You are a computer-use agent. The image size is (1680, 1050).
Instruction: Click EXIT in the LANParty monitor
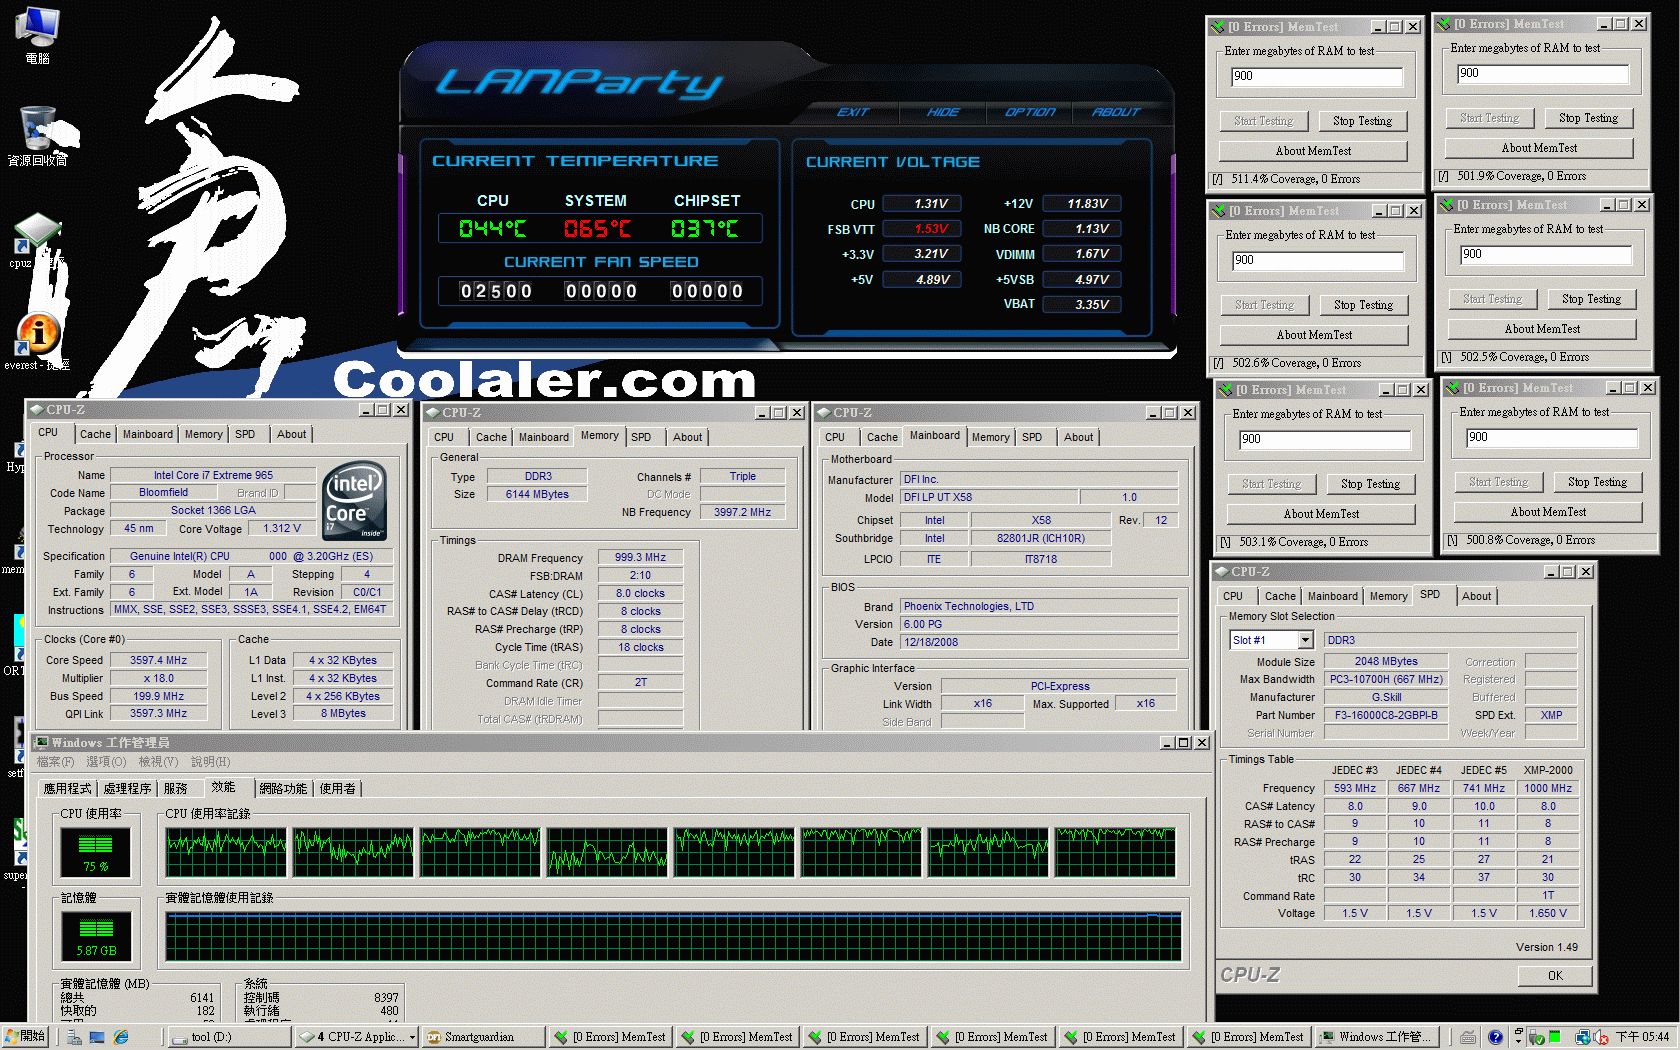coord(853,112)
